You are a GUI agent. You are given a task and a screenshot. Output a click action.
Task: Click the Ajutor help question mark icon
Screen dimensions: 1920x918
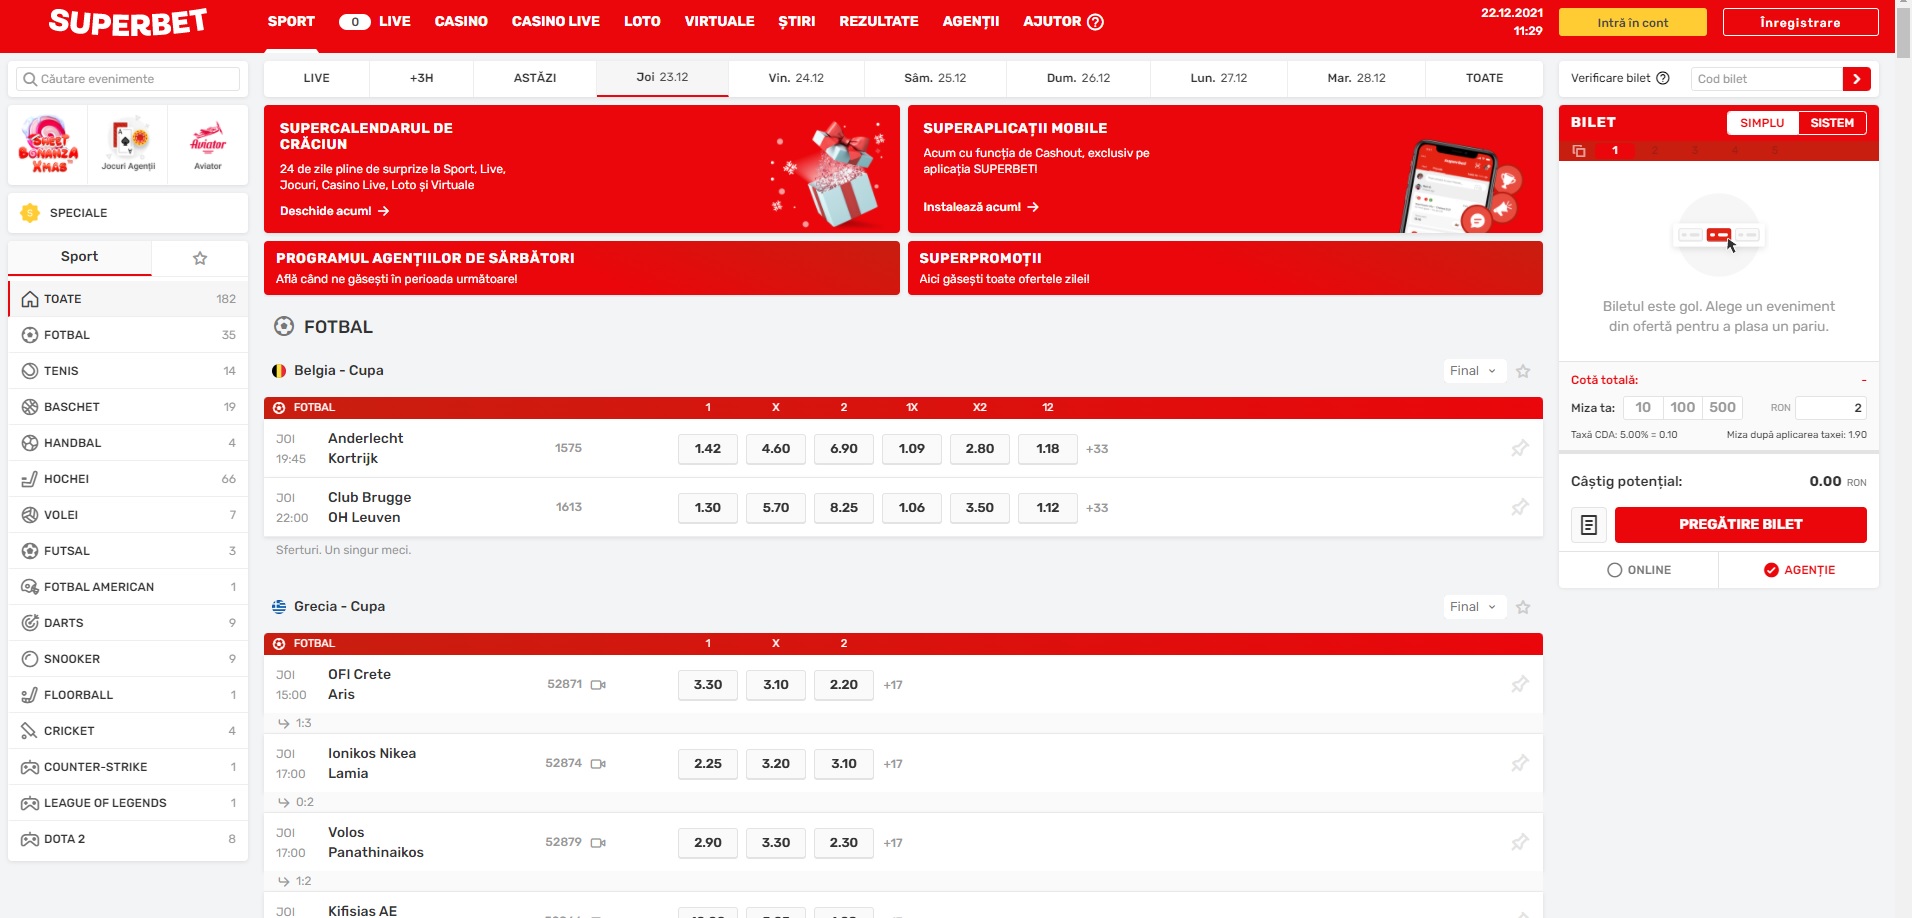[x=1095, y=22]
